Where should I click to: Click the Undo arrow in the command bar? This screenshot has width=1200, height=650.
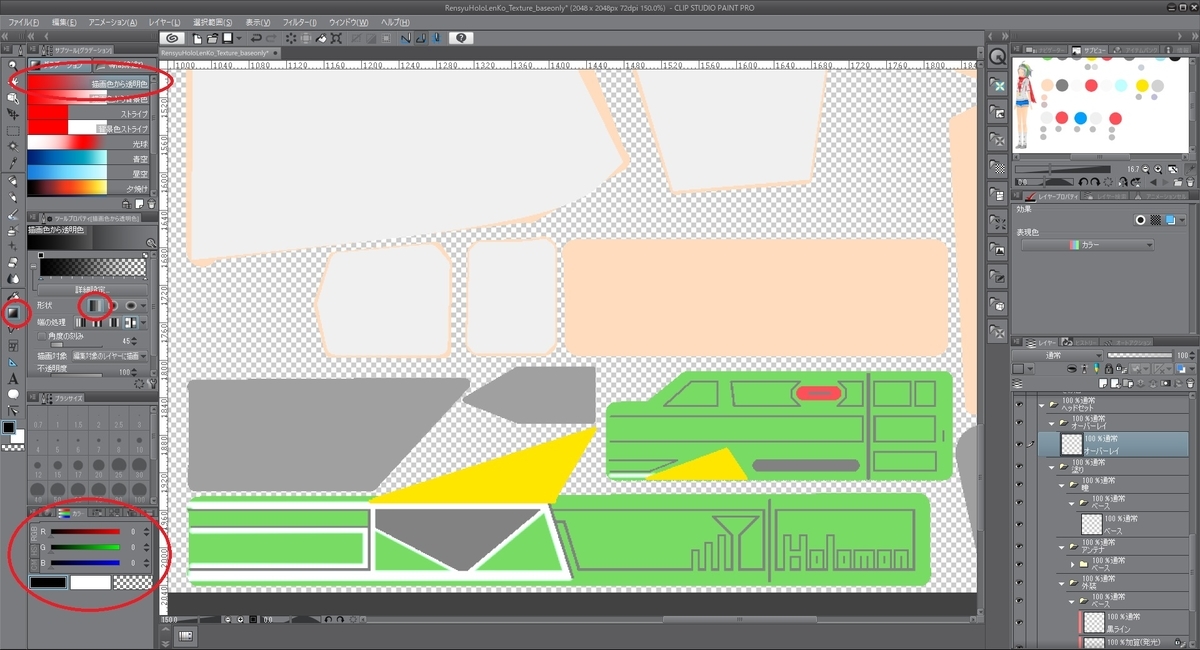click(x=256, y=38)
